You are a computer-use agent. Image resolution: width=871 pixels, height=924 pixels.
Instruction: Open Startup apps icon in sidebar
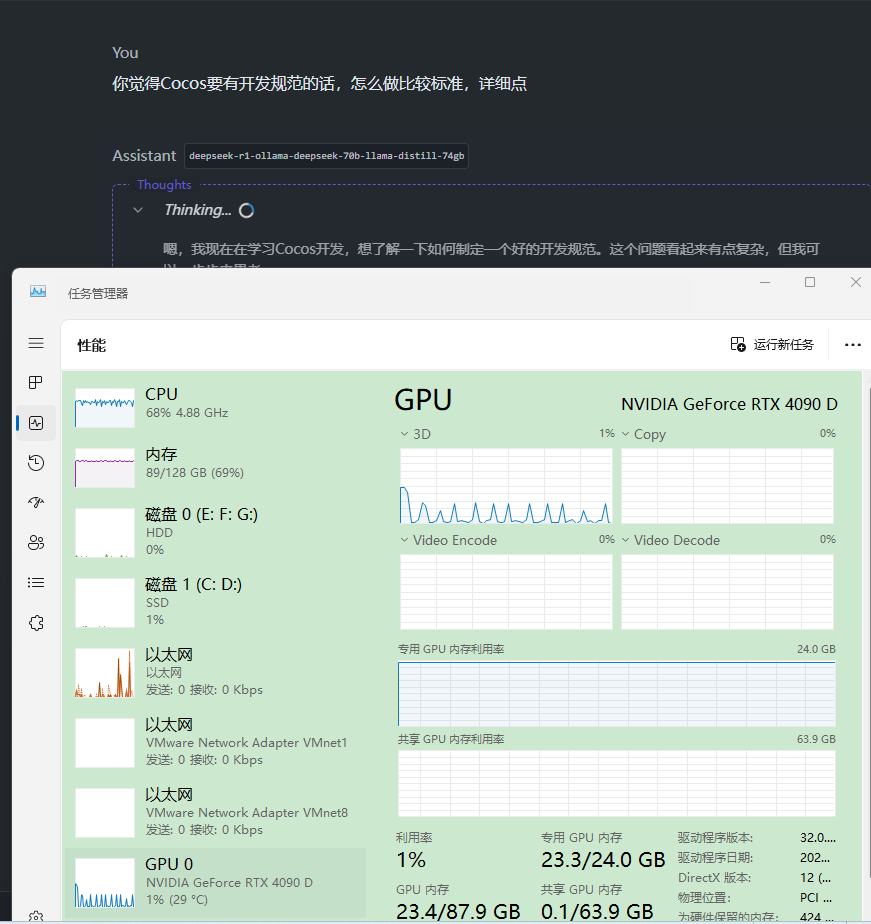click(36, 503)
